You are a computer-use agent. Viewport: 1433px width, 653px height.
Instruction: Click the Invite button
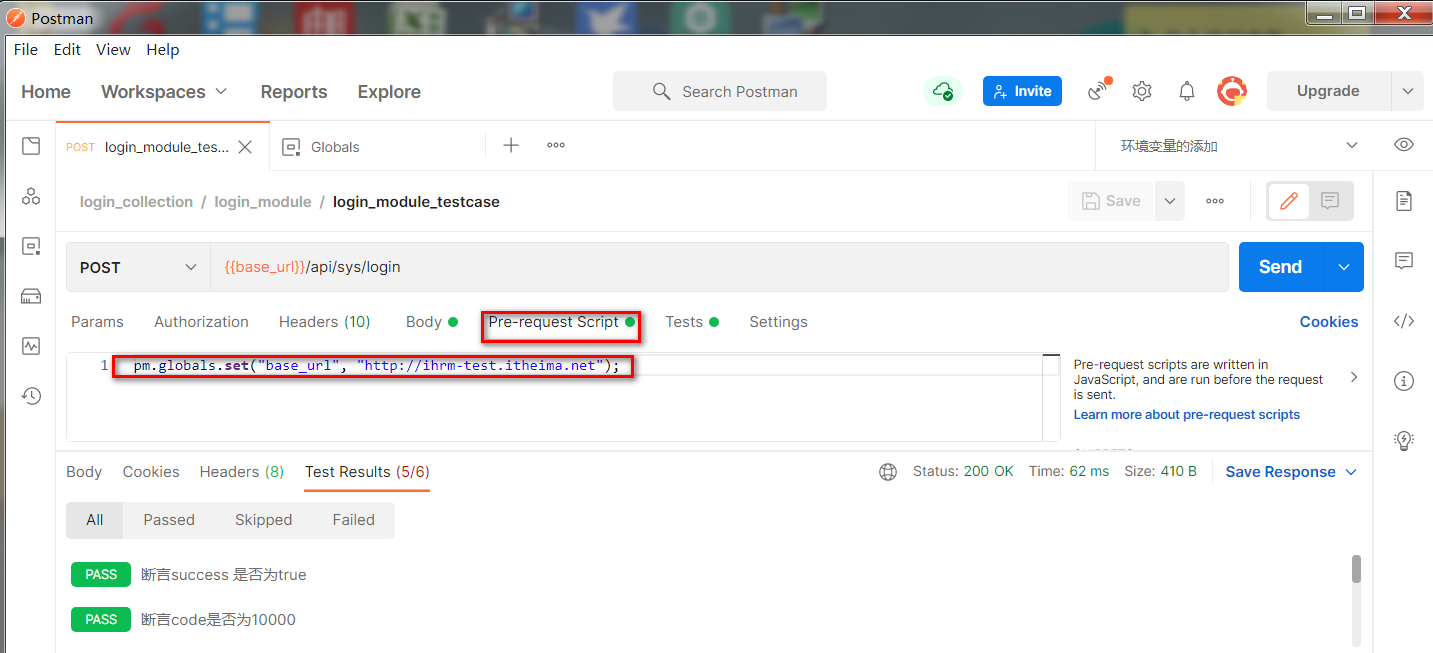click(1022, 91)
